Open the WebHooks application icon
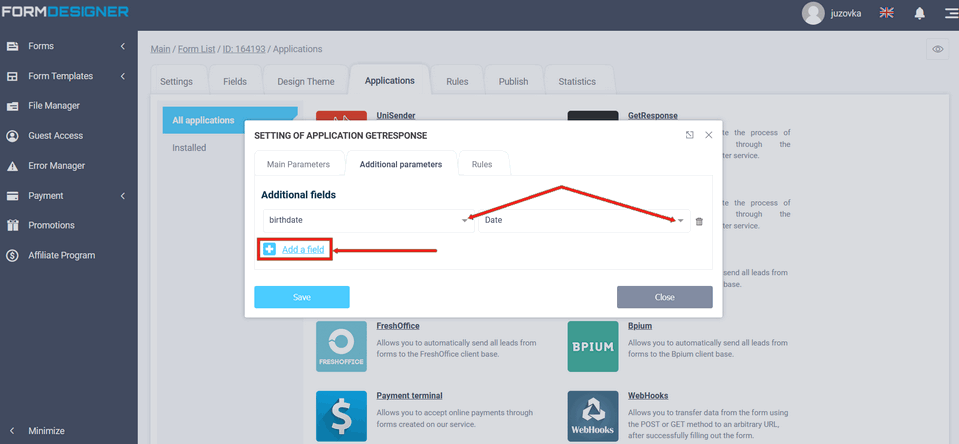 click(x=592, y=416)
